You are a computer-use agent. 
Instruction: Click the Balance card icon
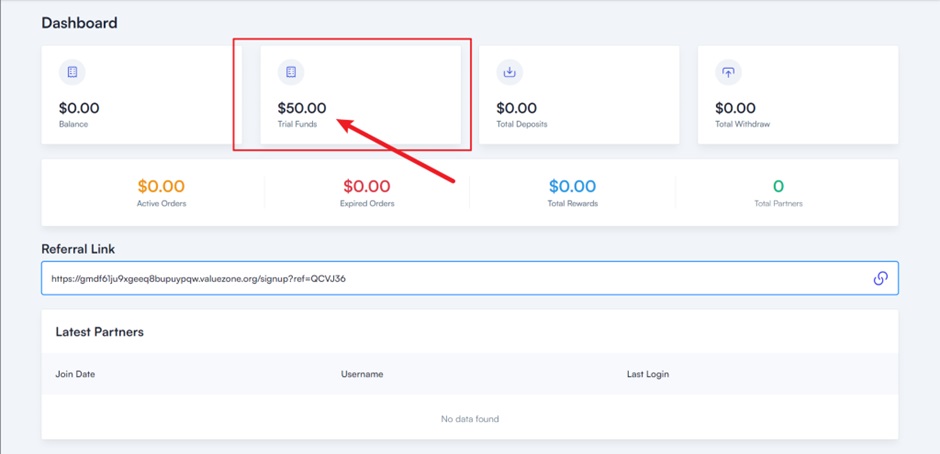(x=72, y=72)
